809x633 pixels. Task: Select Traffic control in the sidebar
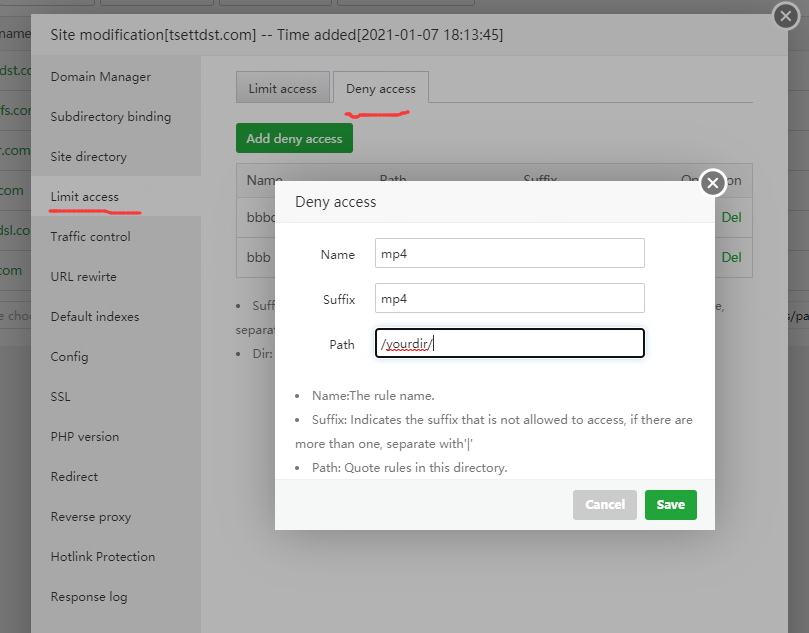click(91, 236)
